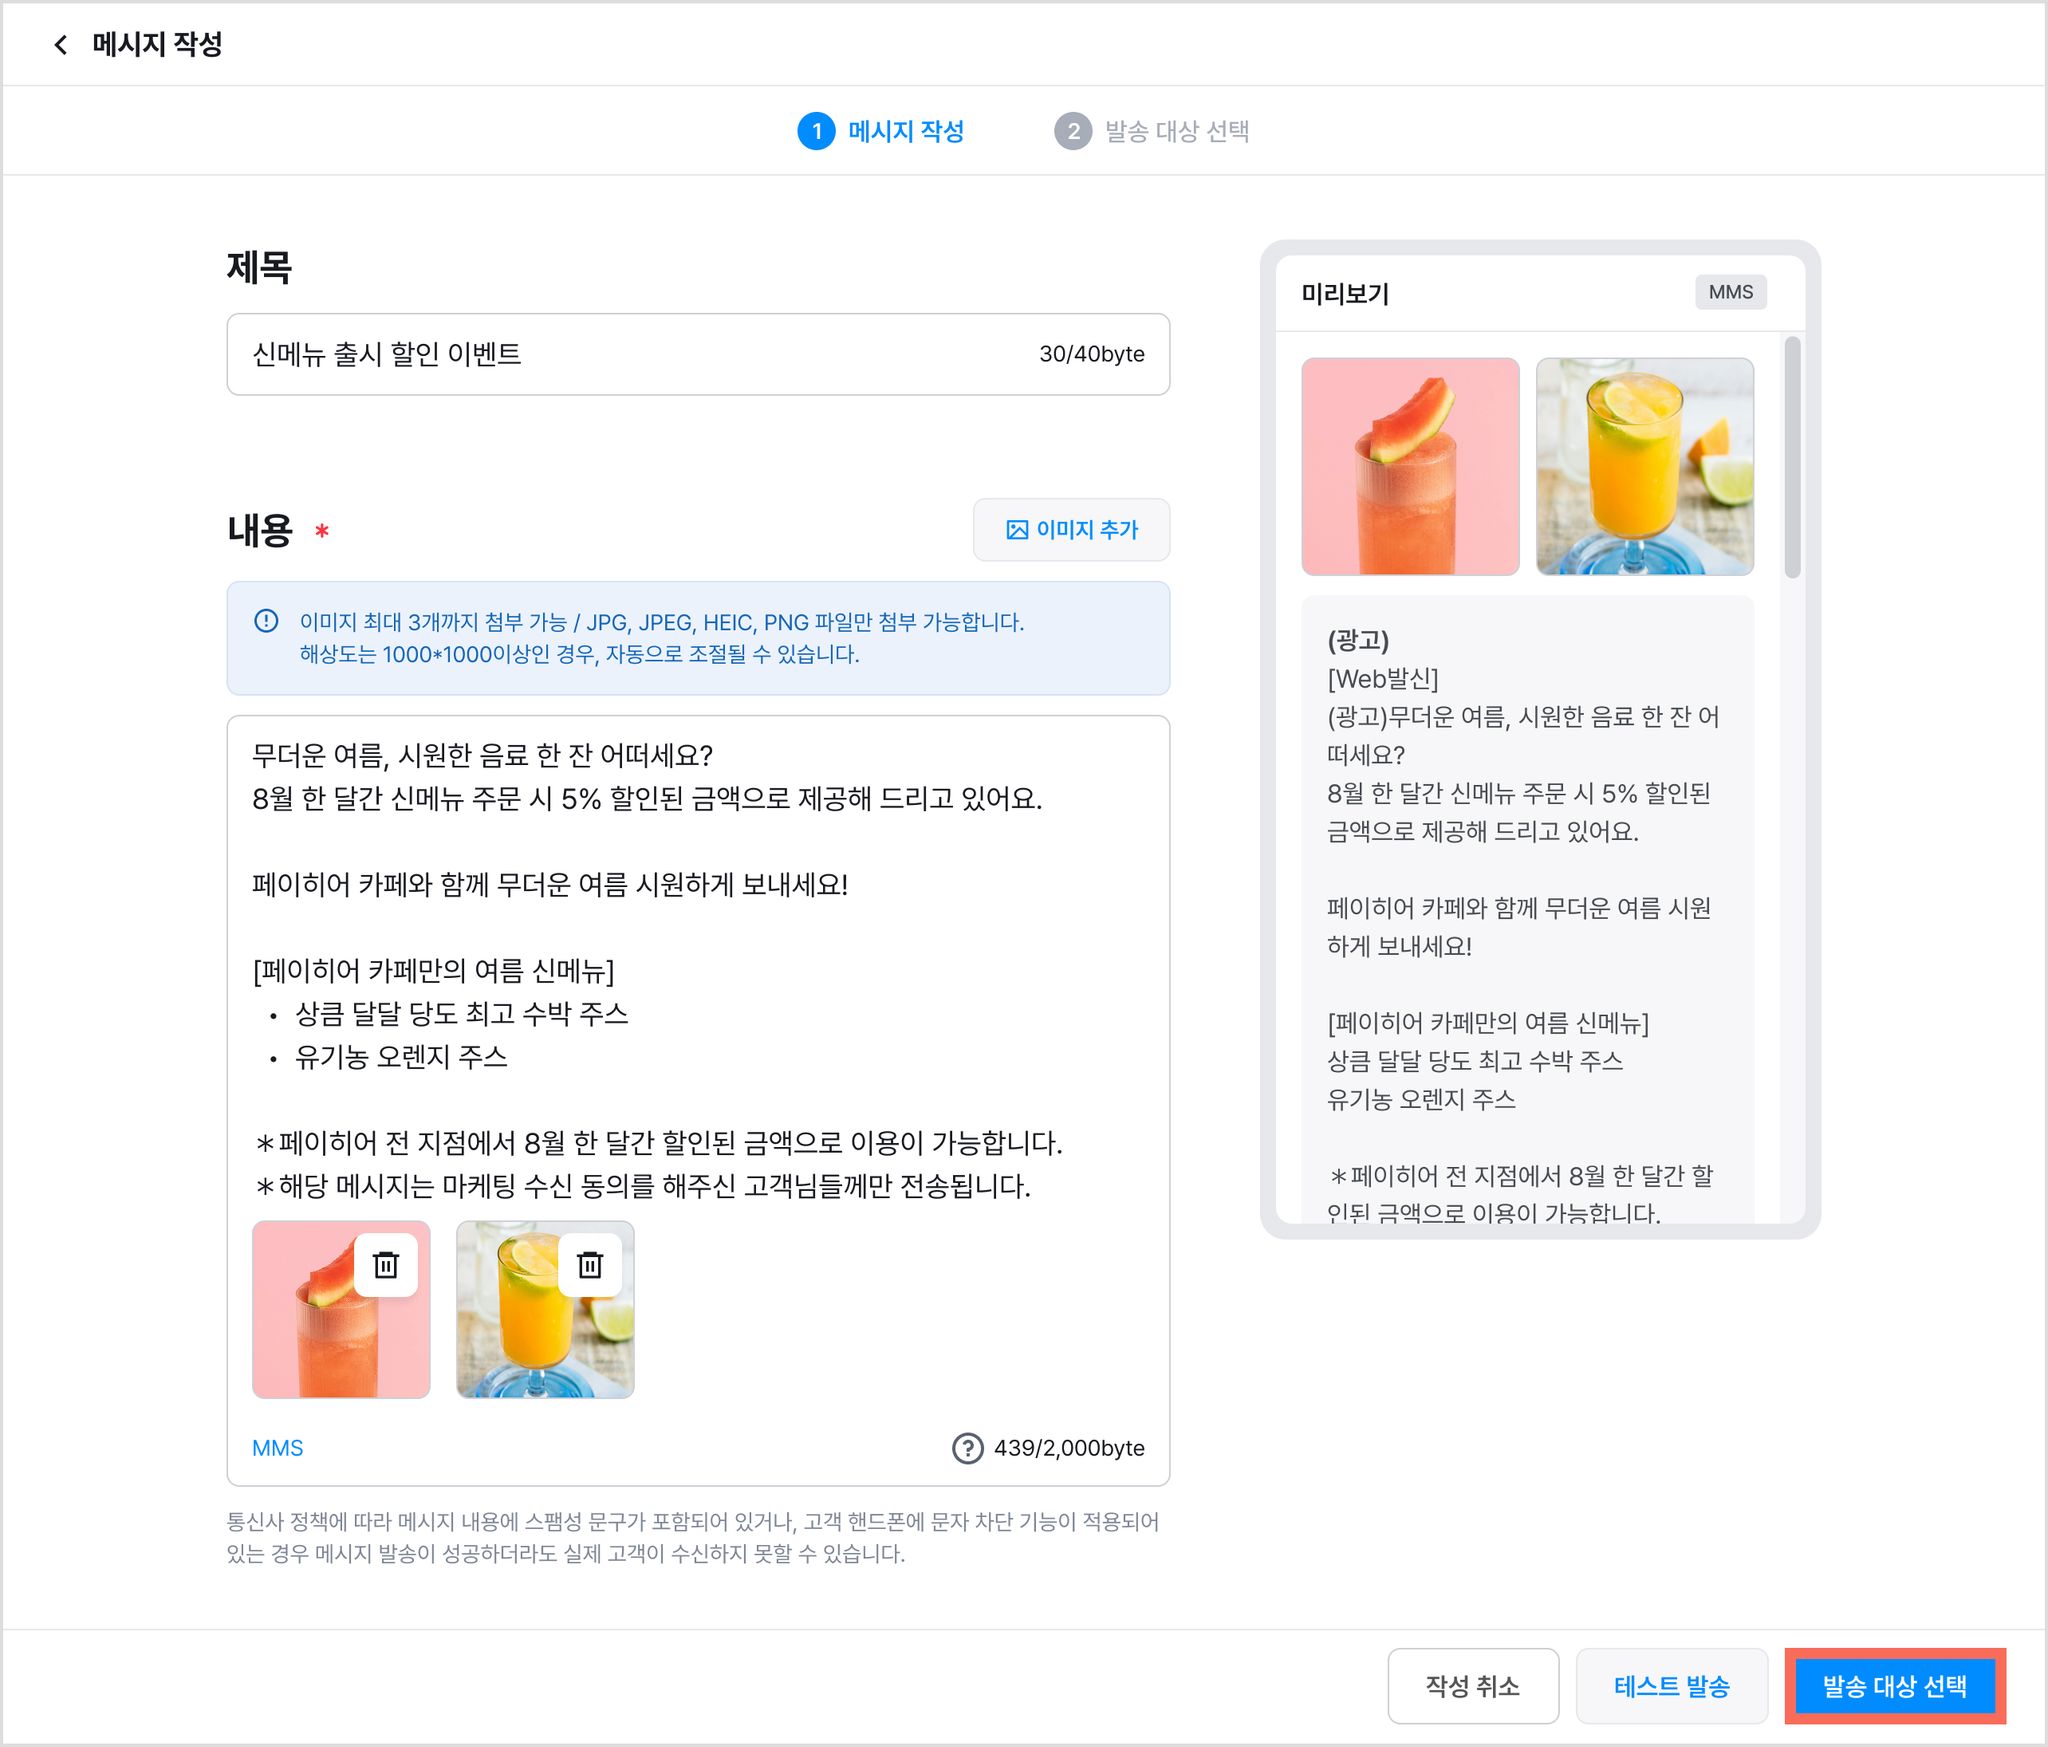Focus the title field 신메뉴 출시 할인 이벤트
This screenshot has width=2048, height=1747.
(x=698, y=354)
